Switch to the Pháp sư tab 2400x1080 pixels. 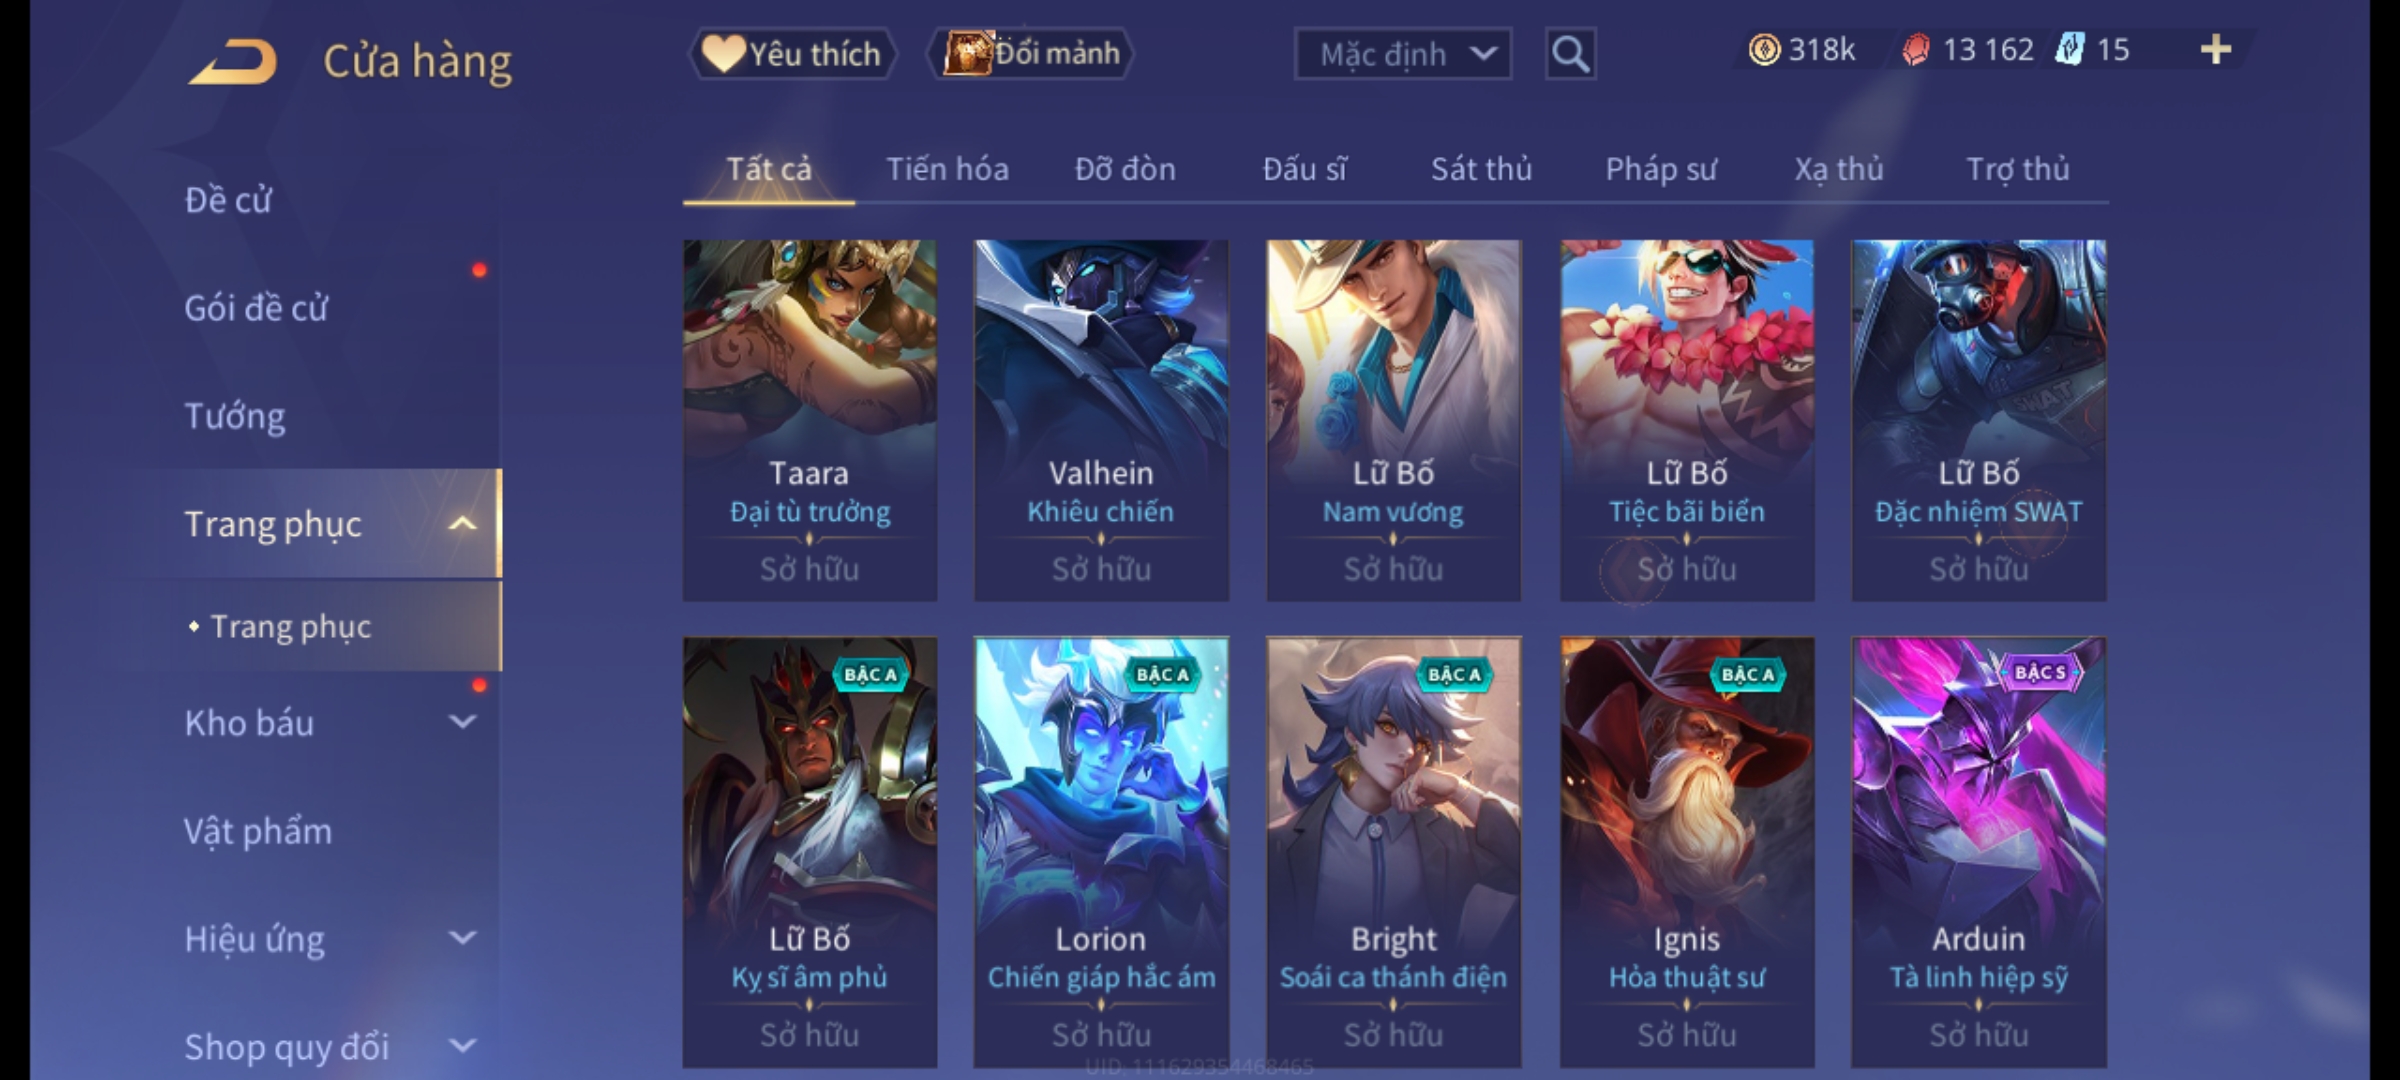coord(1660,169)
